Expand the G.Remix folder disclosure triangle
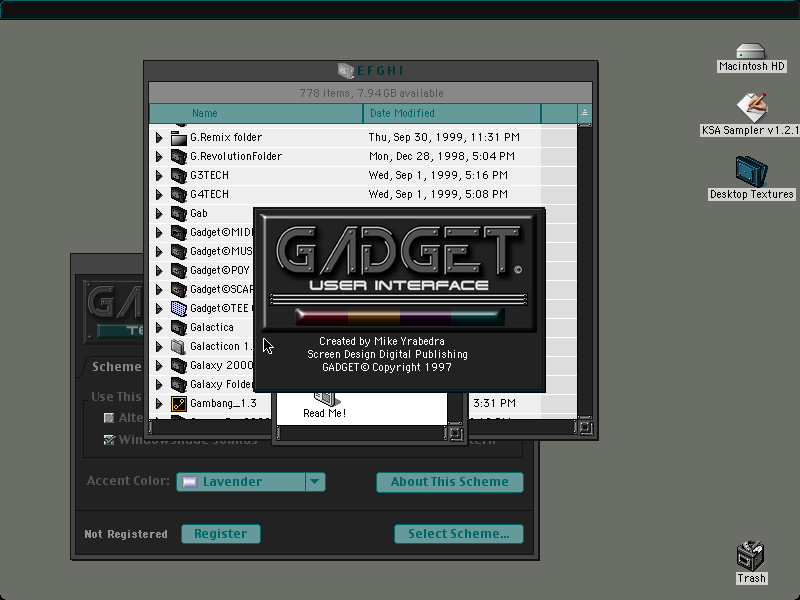The image size is (800, 600). coord(159,137)
